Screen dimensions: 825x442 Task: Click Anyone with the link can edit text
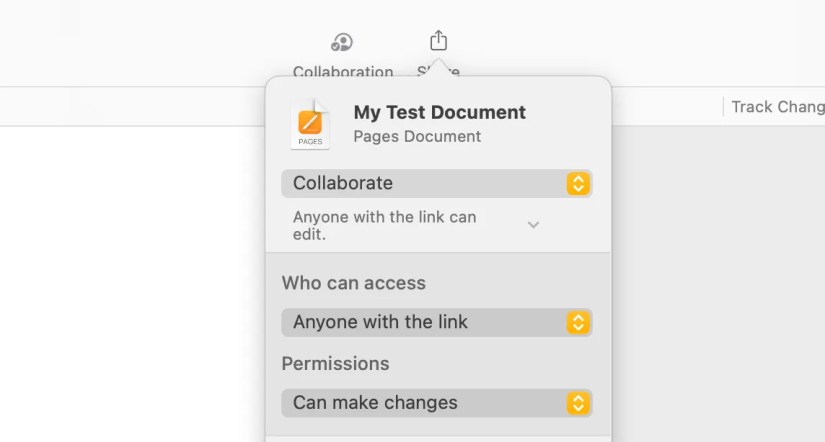pos(384,225)
